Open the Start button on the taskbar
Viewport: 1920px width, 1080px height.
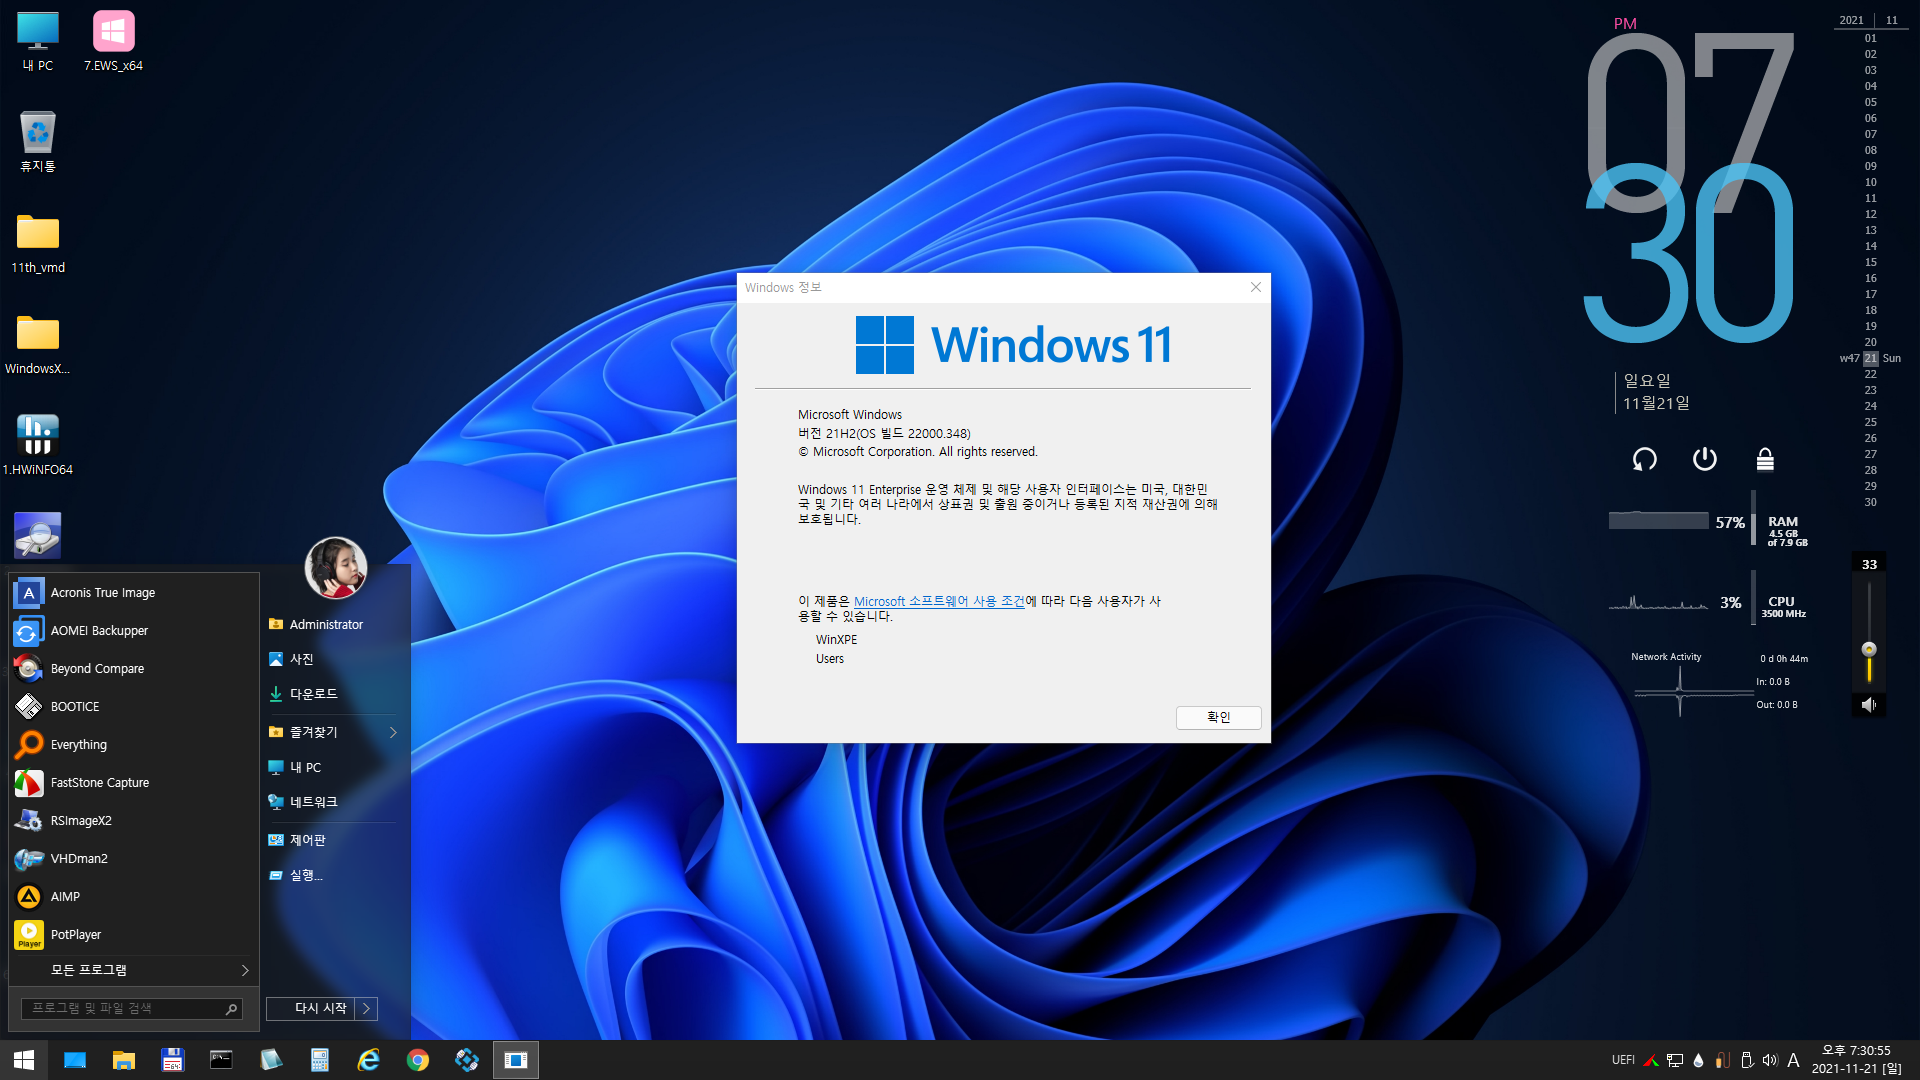[x=24, y=1060]
